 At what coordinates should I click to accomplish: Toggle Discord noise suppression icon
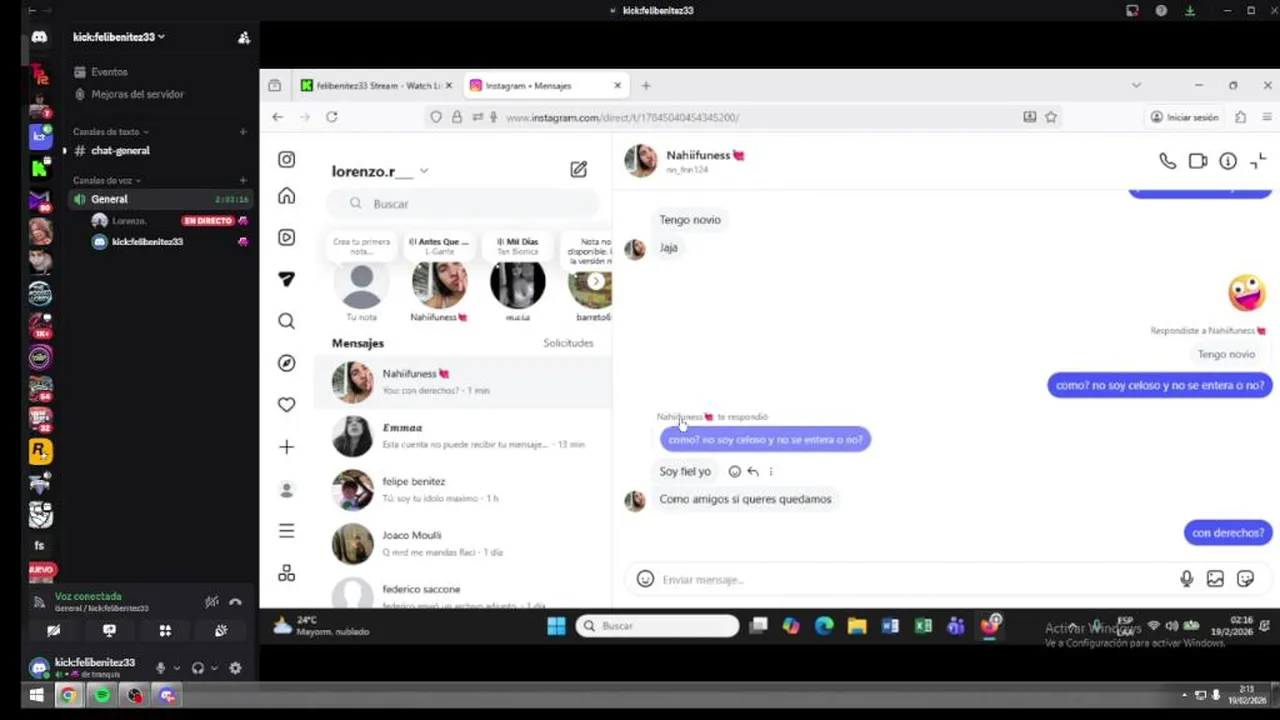(x=212, y=602)
